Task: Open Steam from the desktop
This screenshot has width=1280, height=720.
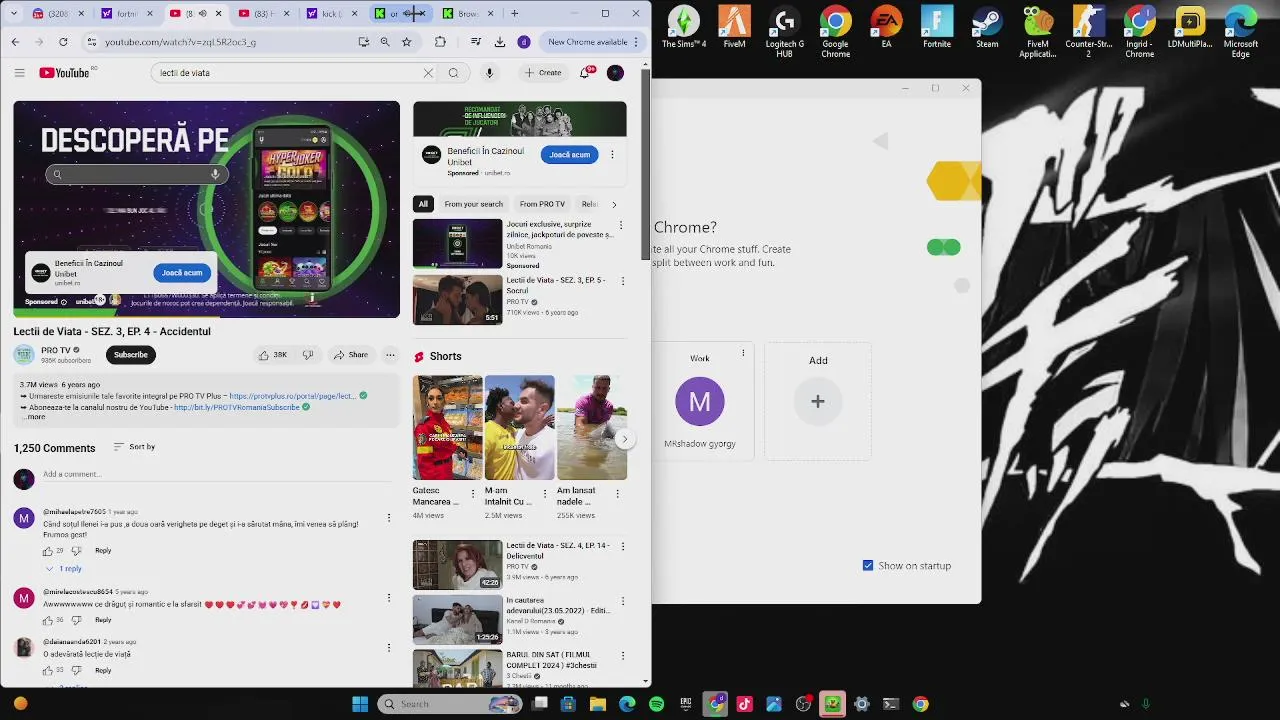Action: [987, 29]
